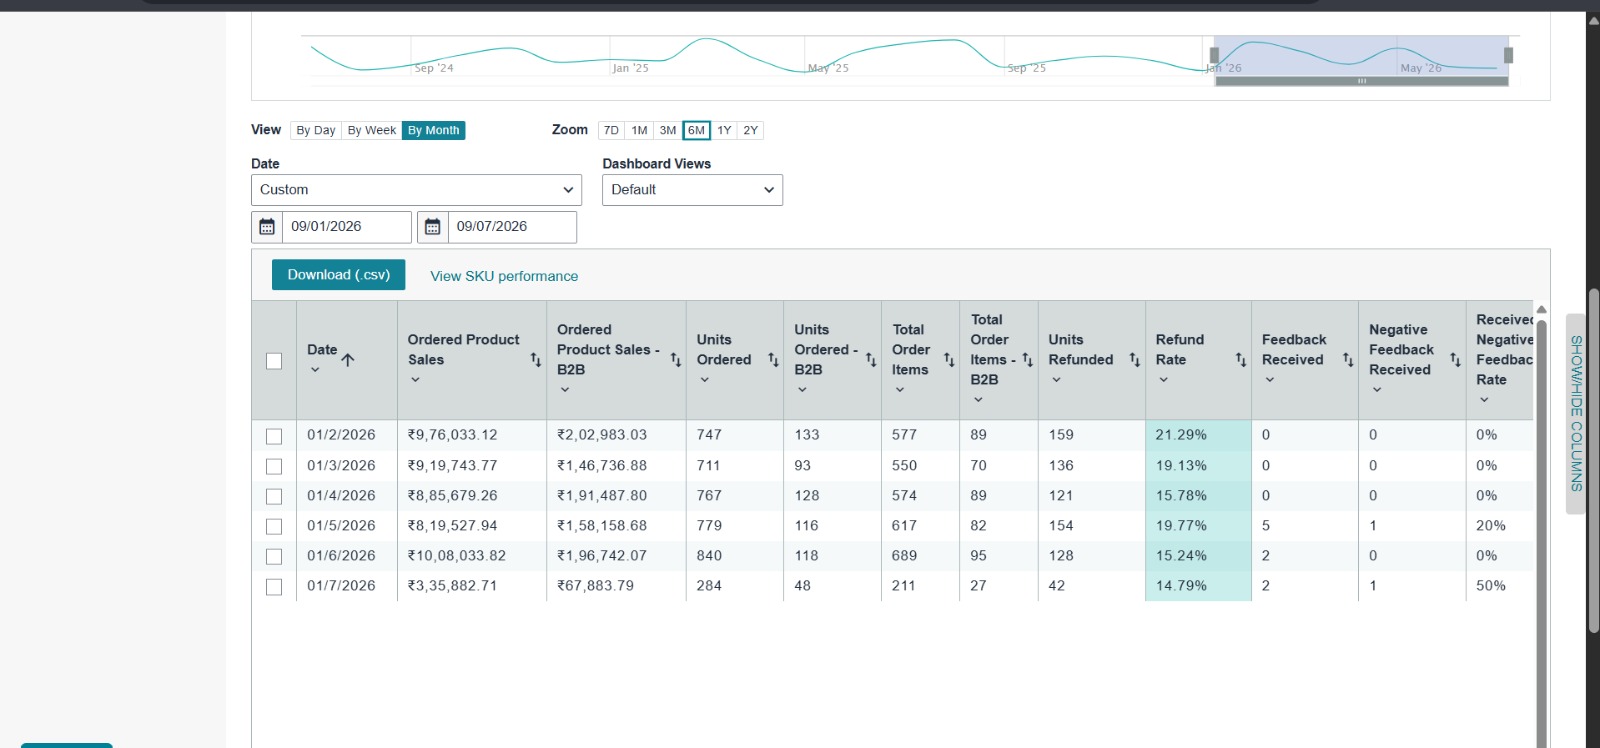
Task: Click the Download (.csv) button
Action: click(x=338, y=275)
